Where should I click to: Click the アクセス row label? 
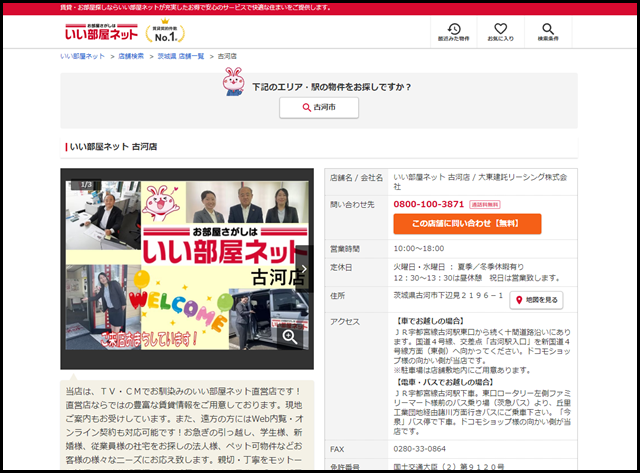tap(345, 322)
